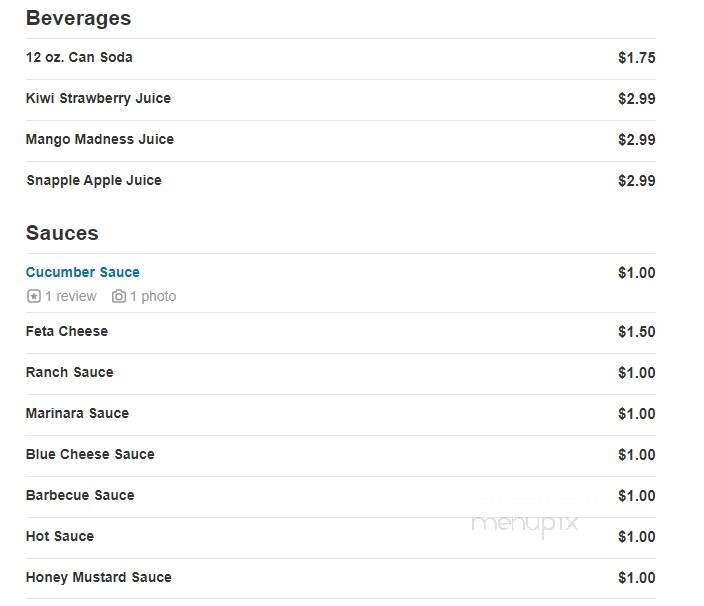Screen dimensions: 704x606
Task: Click the $1.50 Feta Cheese price
Action: tap(637, 332)
